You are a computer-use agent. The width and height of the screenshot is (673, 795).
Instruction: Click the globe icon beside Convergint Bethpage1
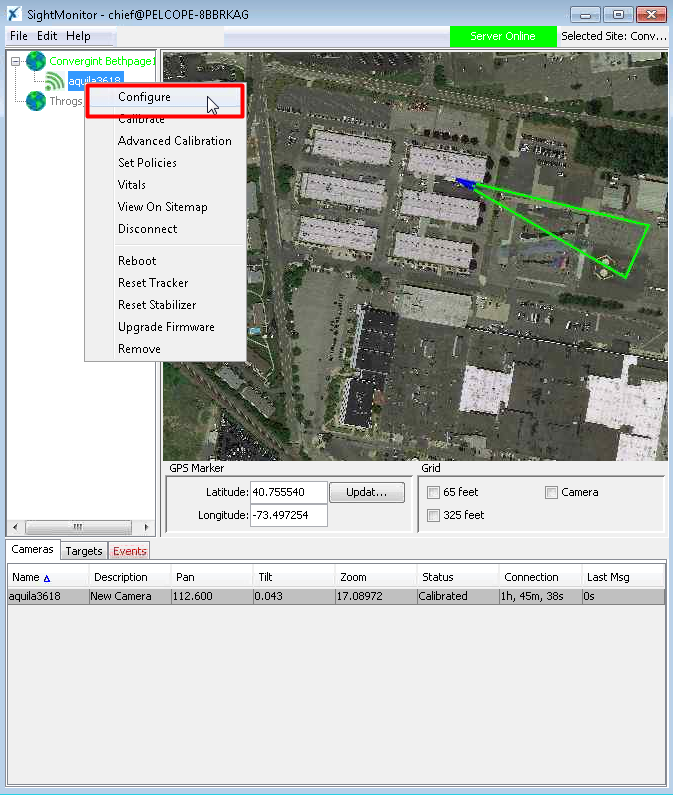click(36, 61)
